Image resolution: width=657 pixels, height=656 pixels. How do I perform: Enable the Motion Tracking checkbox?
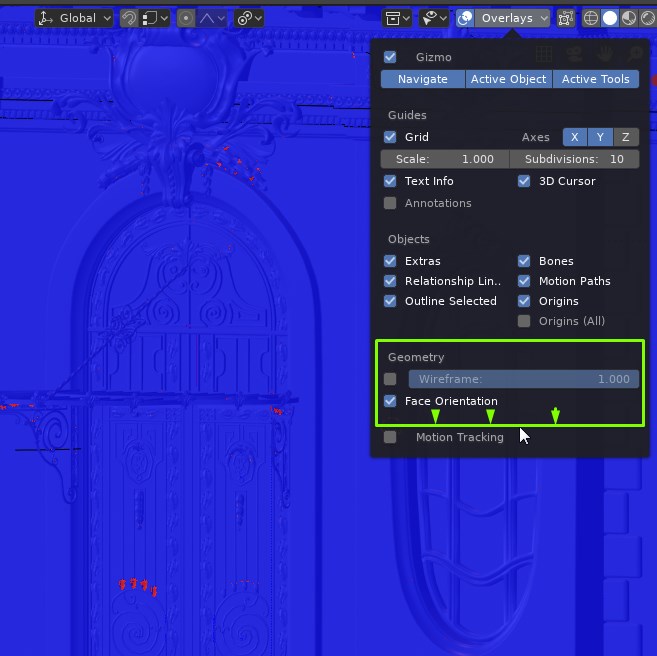click(x=390, y=437)
